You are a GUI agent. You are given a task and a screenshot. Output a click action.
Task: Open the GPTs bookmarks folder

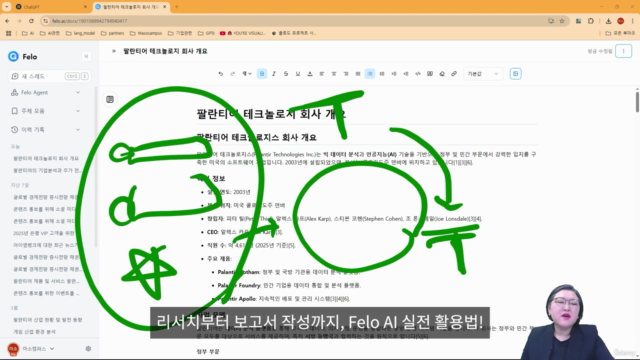tap(206, 33)
